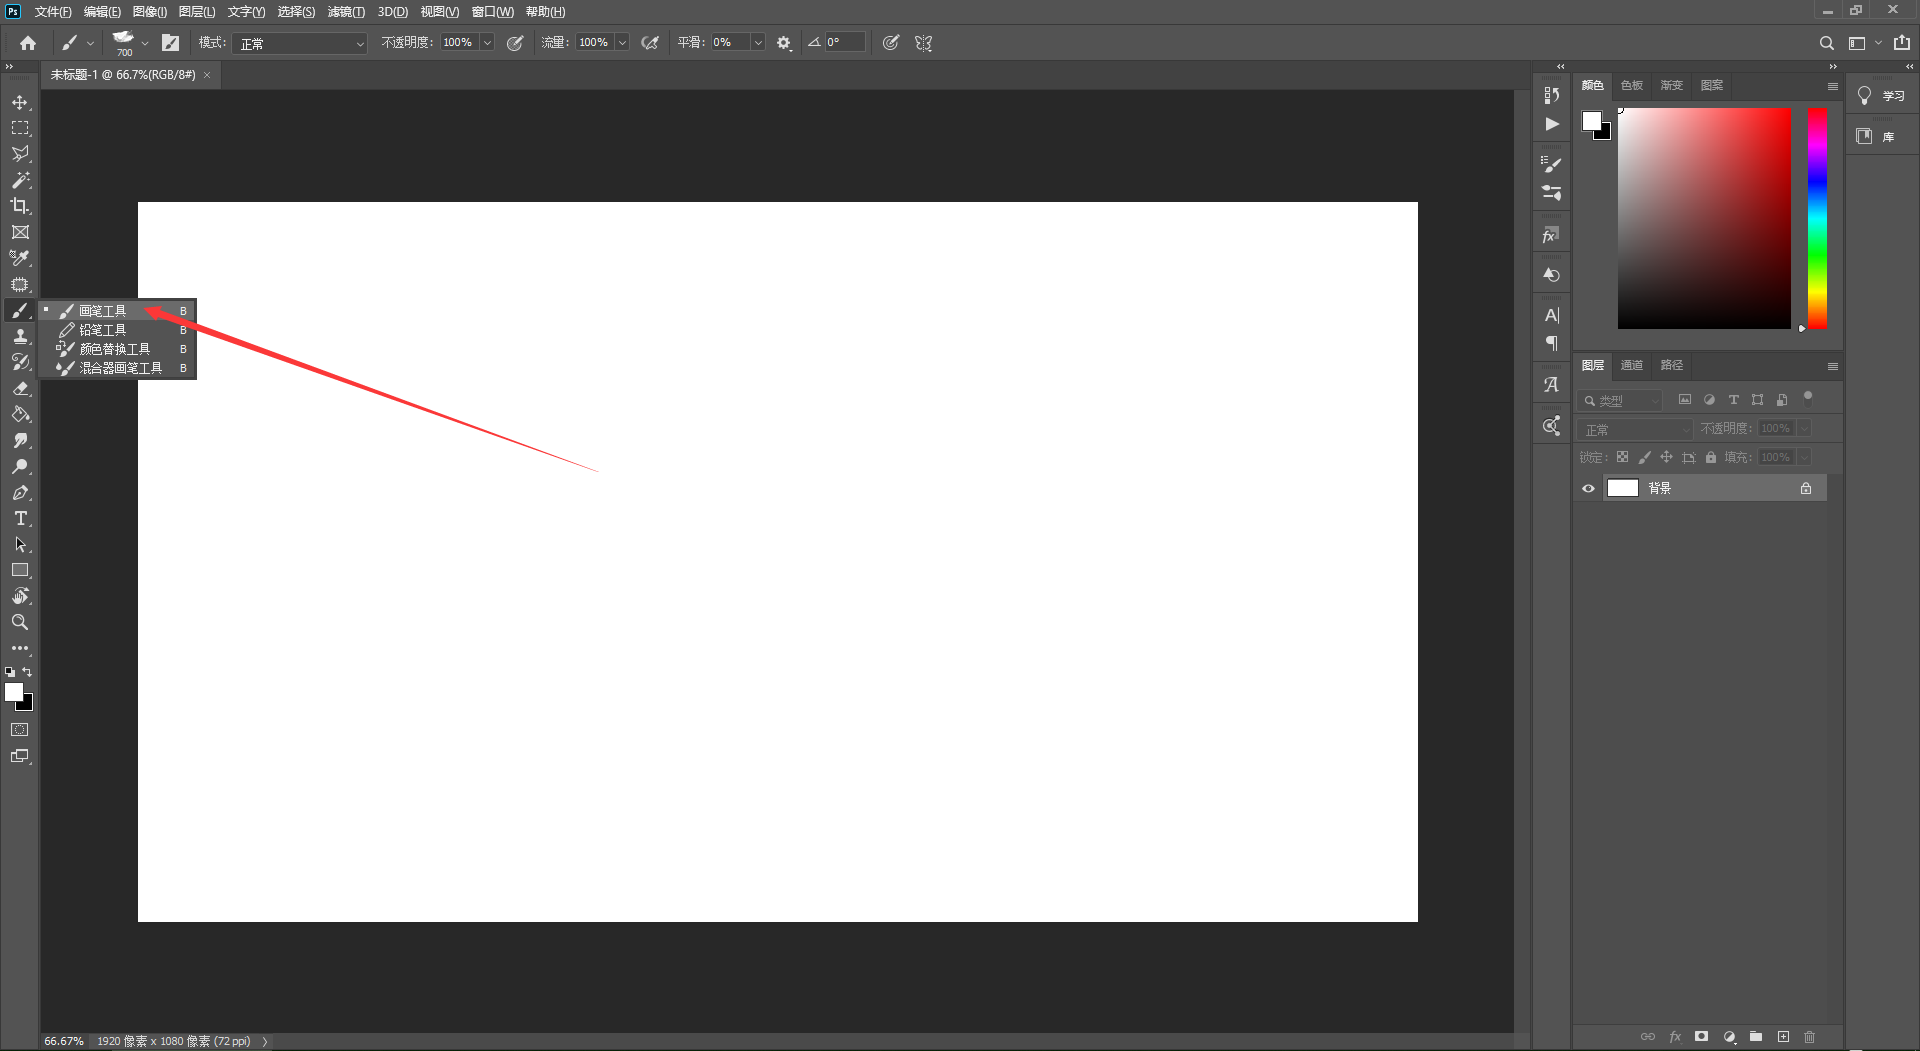Screen dimensions: 1920x1051
Task: Open the 文件(F) menu
Action: pos(53,12)
